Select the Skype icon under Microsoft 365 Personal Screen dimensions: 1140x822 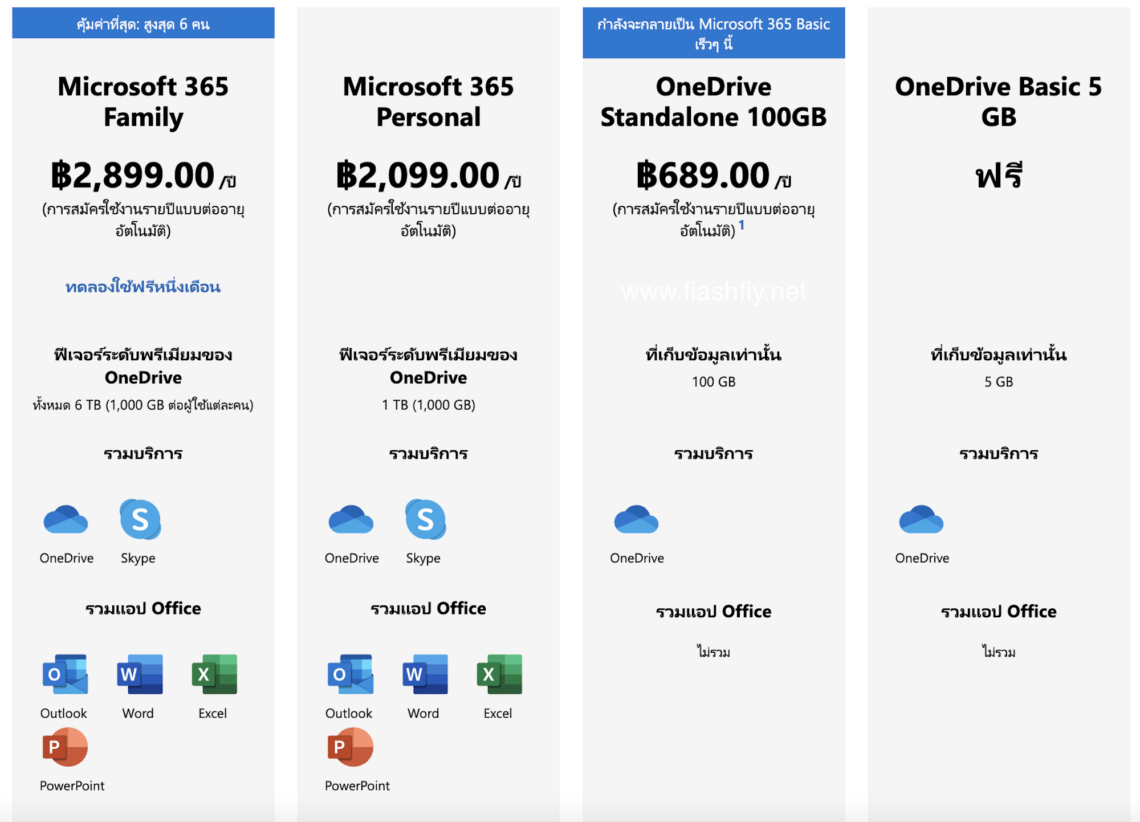(x=424, y=520)
